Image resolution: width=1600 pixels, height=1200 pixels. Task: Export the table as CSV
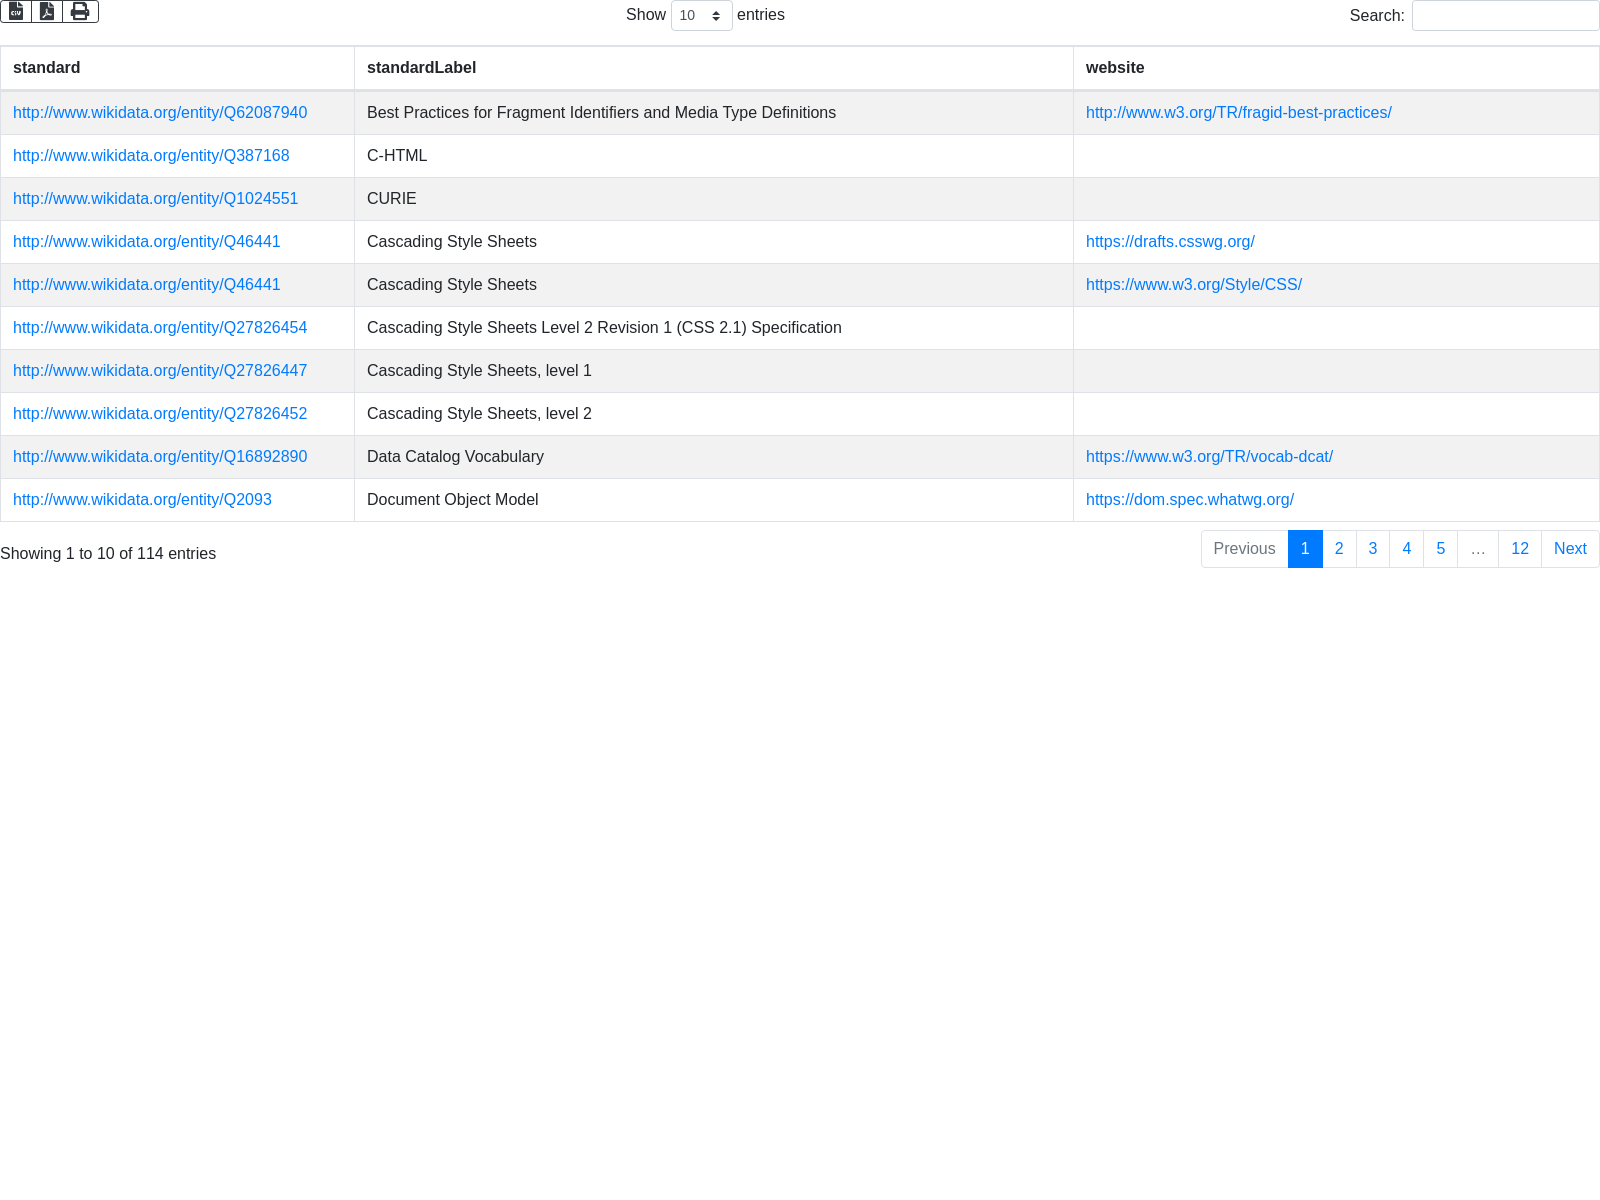click(x=16, y=11)
